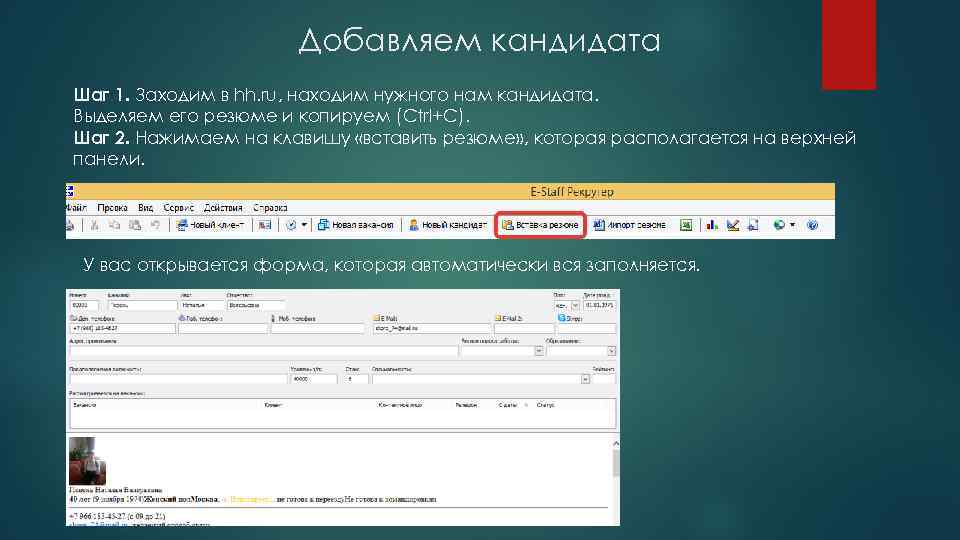
Task: Click the E-Staff application icon in title bar
Action: (70, 192)
